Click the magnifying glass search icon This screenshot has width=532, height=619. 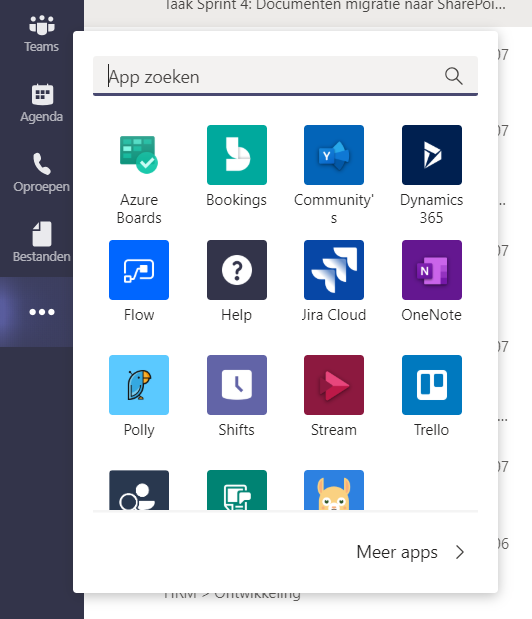pyautogui.click(x=453, y=76)
